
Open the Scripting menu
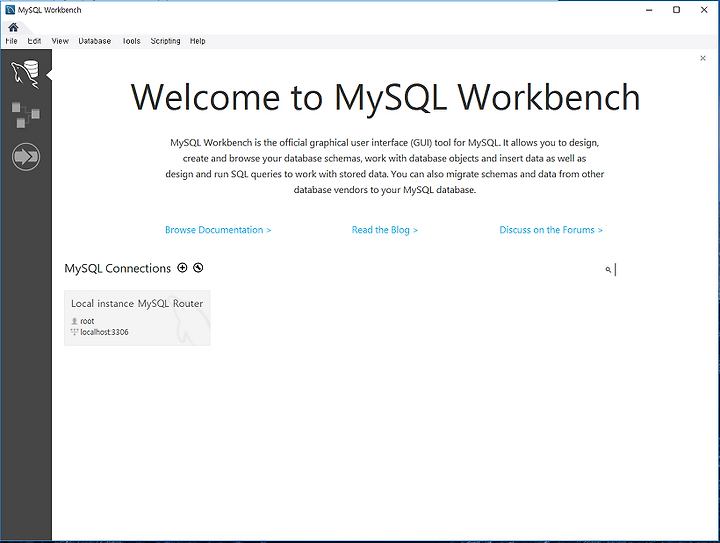tap(165, 41)
